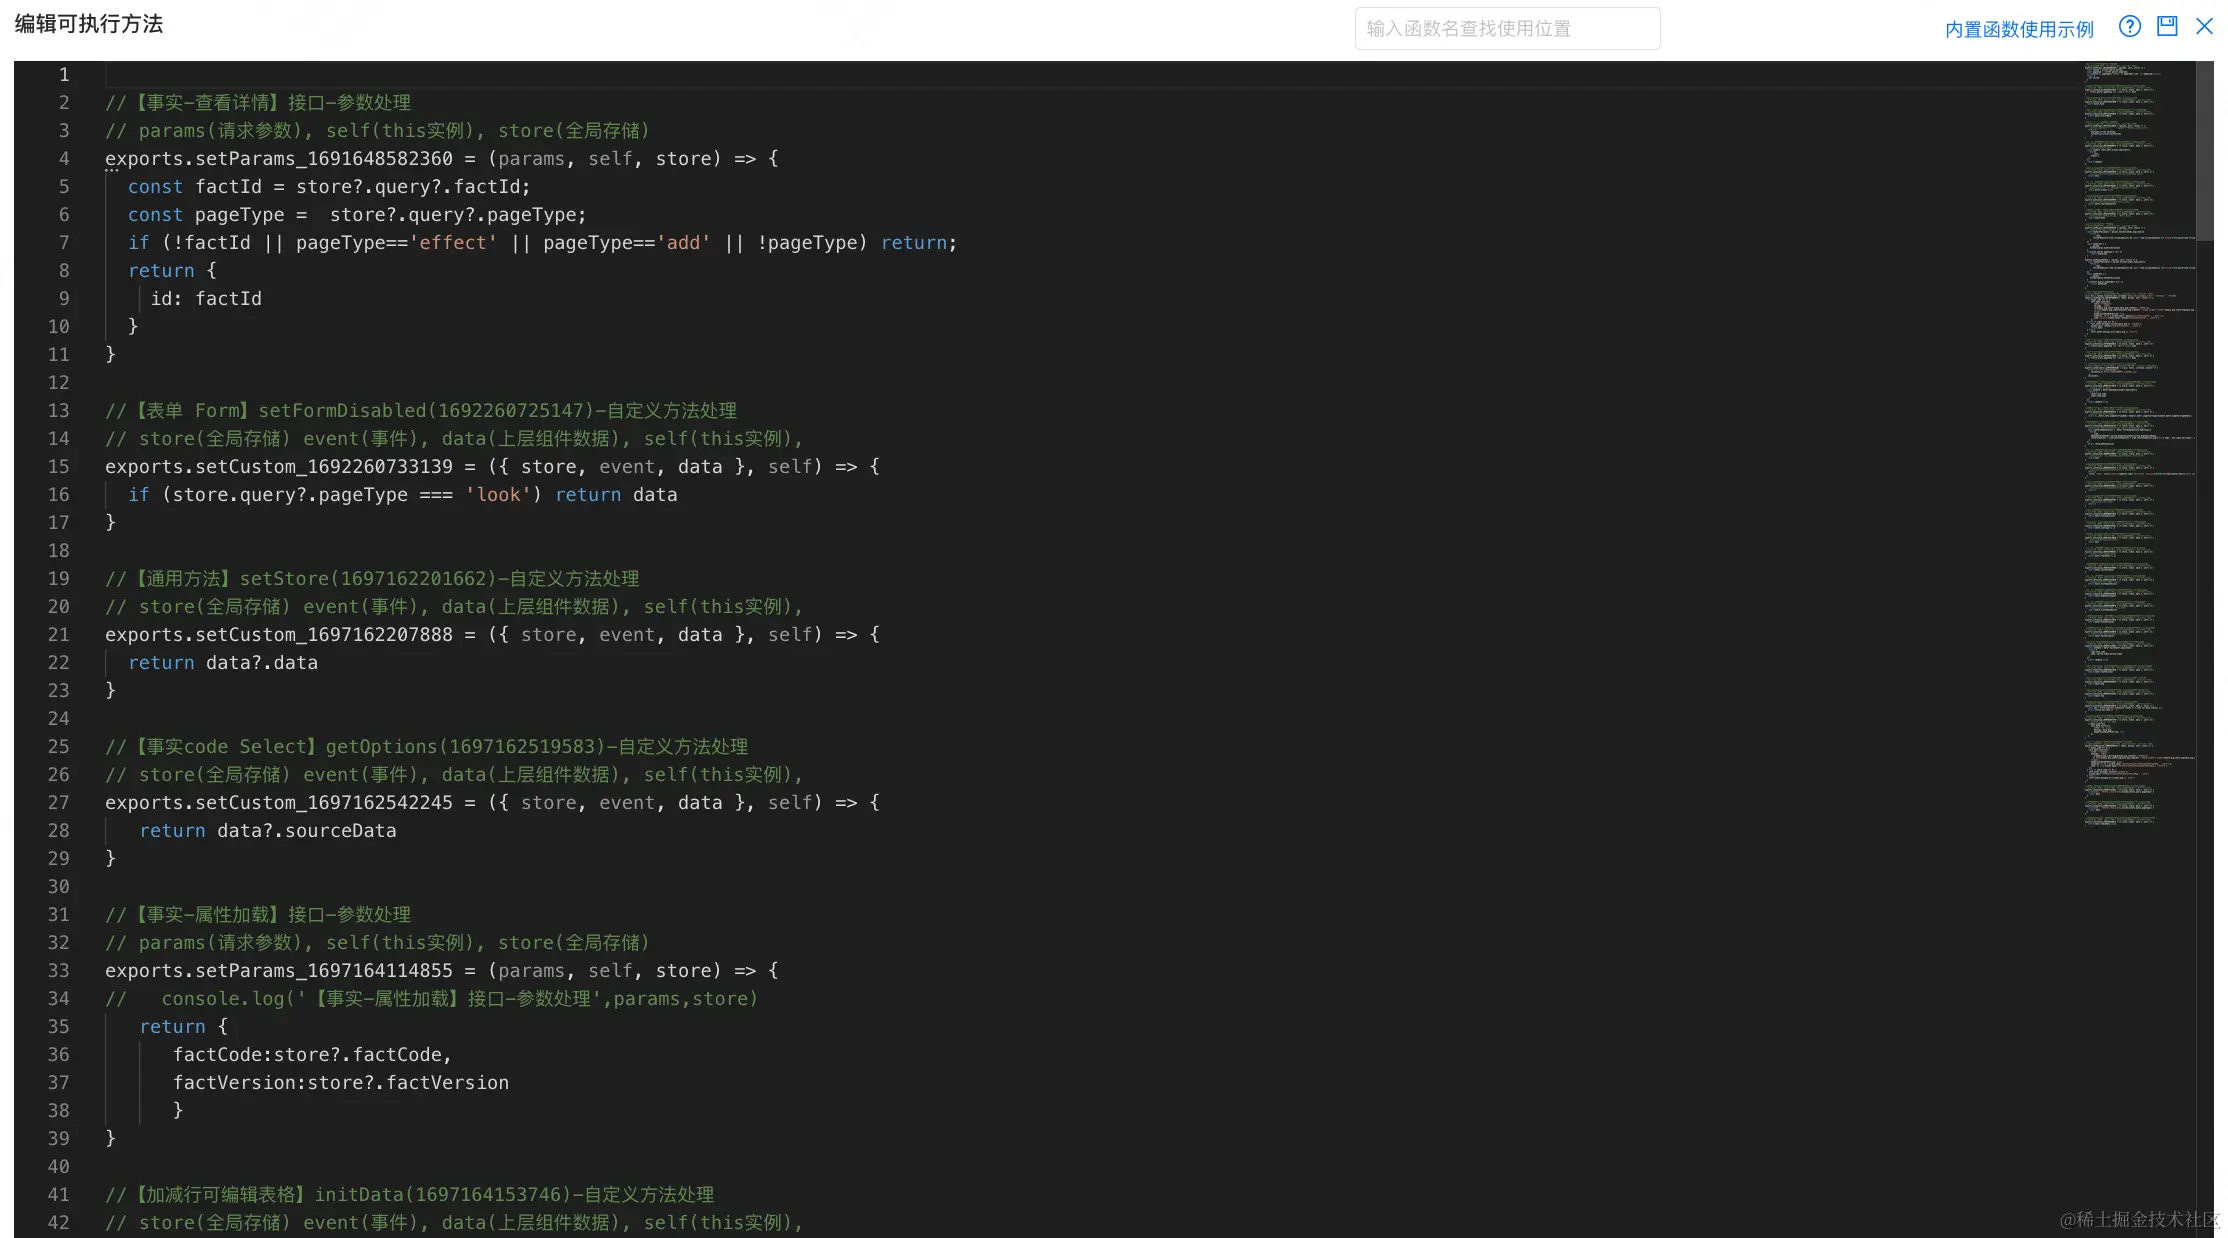The width and height of the screenshot is (2228, 1238).
Task: Click line number 33 in gutter
Action: coord(59,971)
